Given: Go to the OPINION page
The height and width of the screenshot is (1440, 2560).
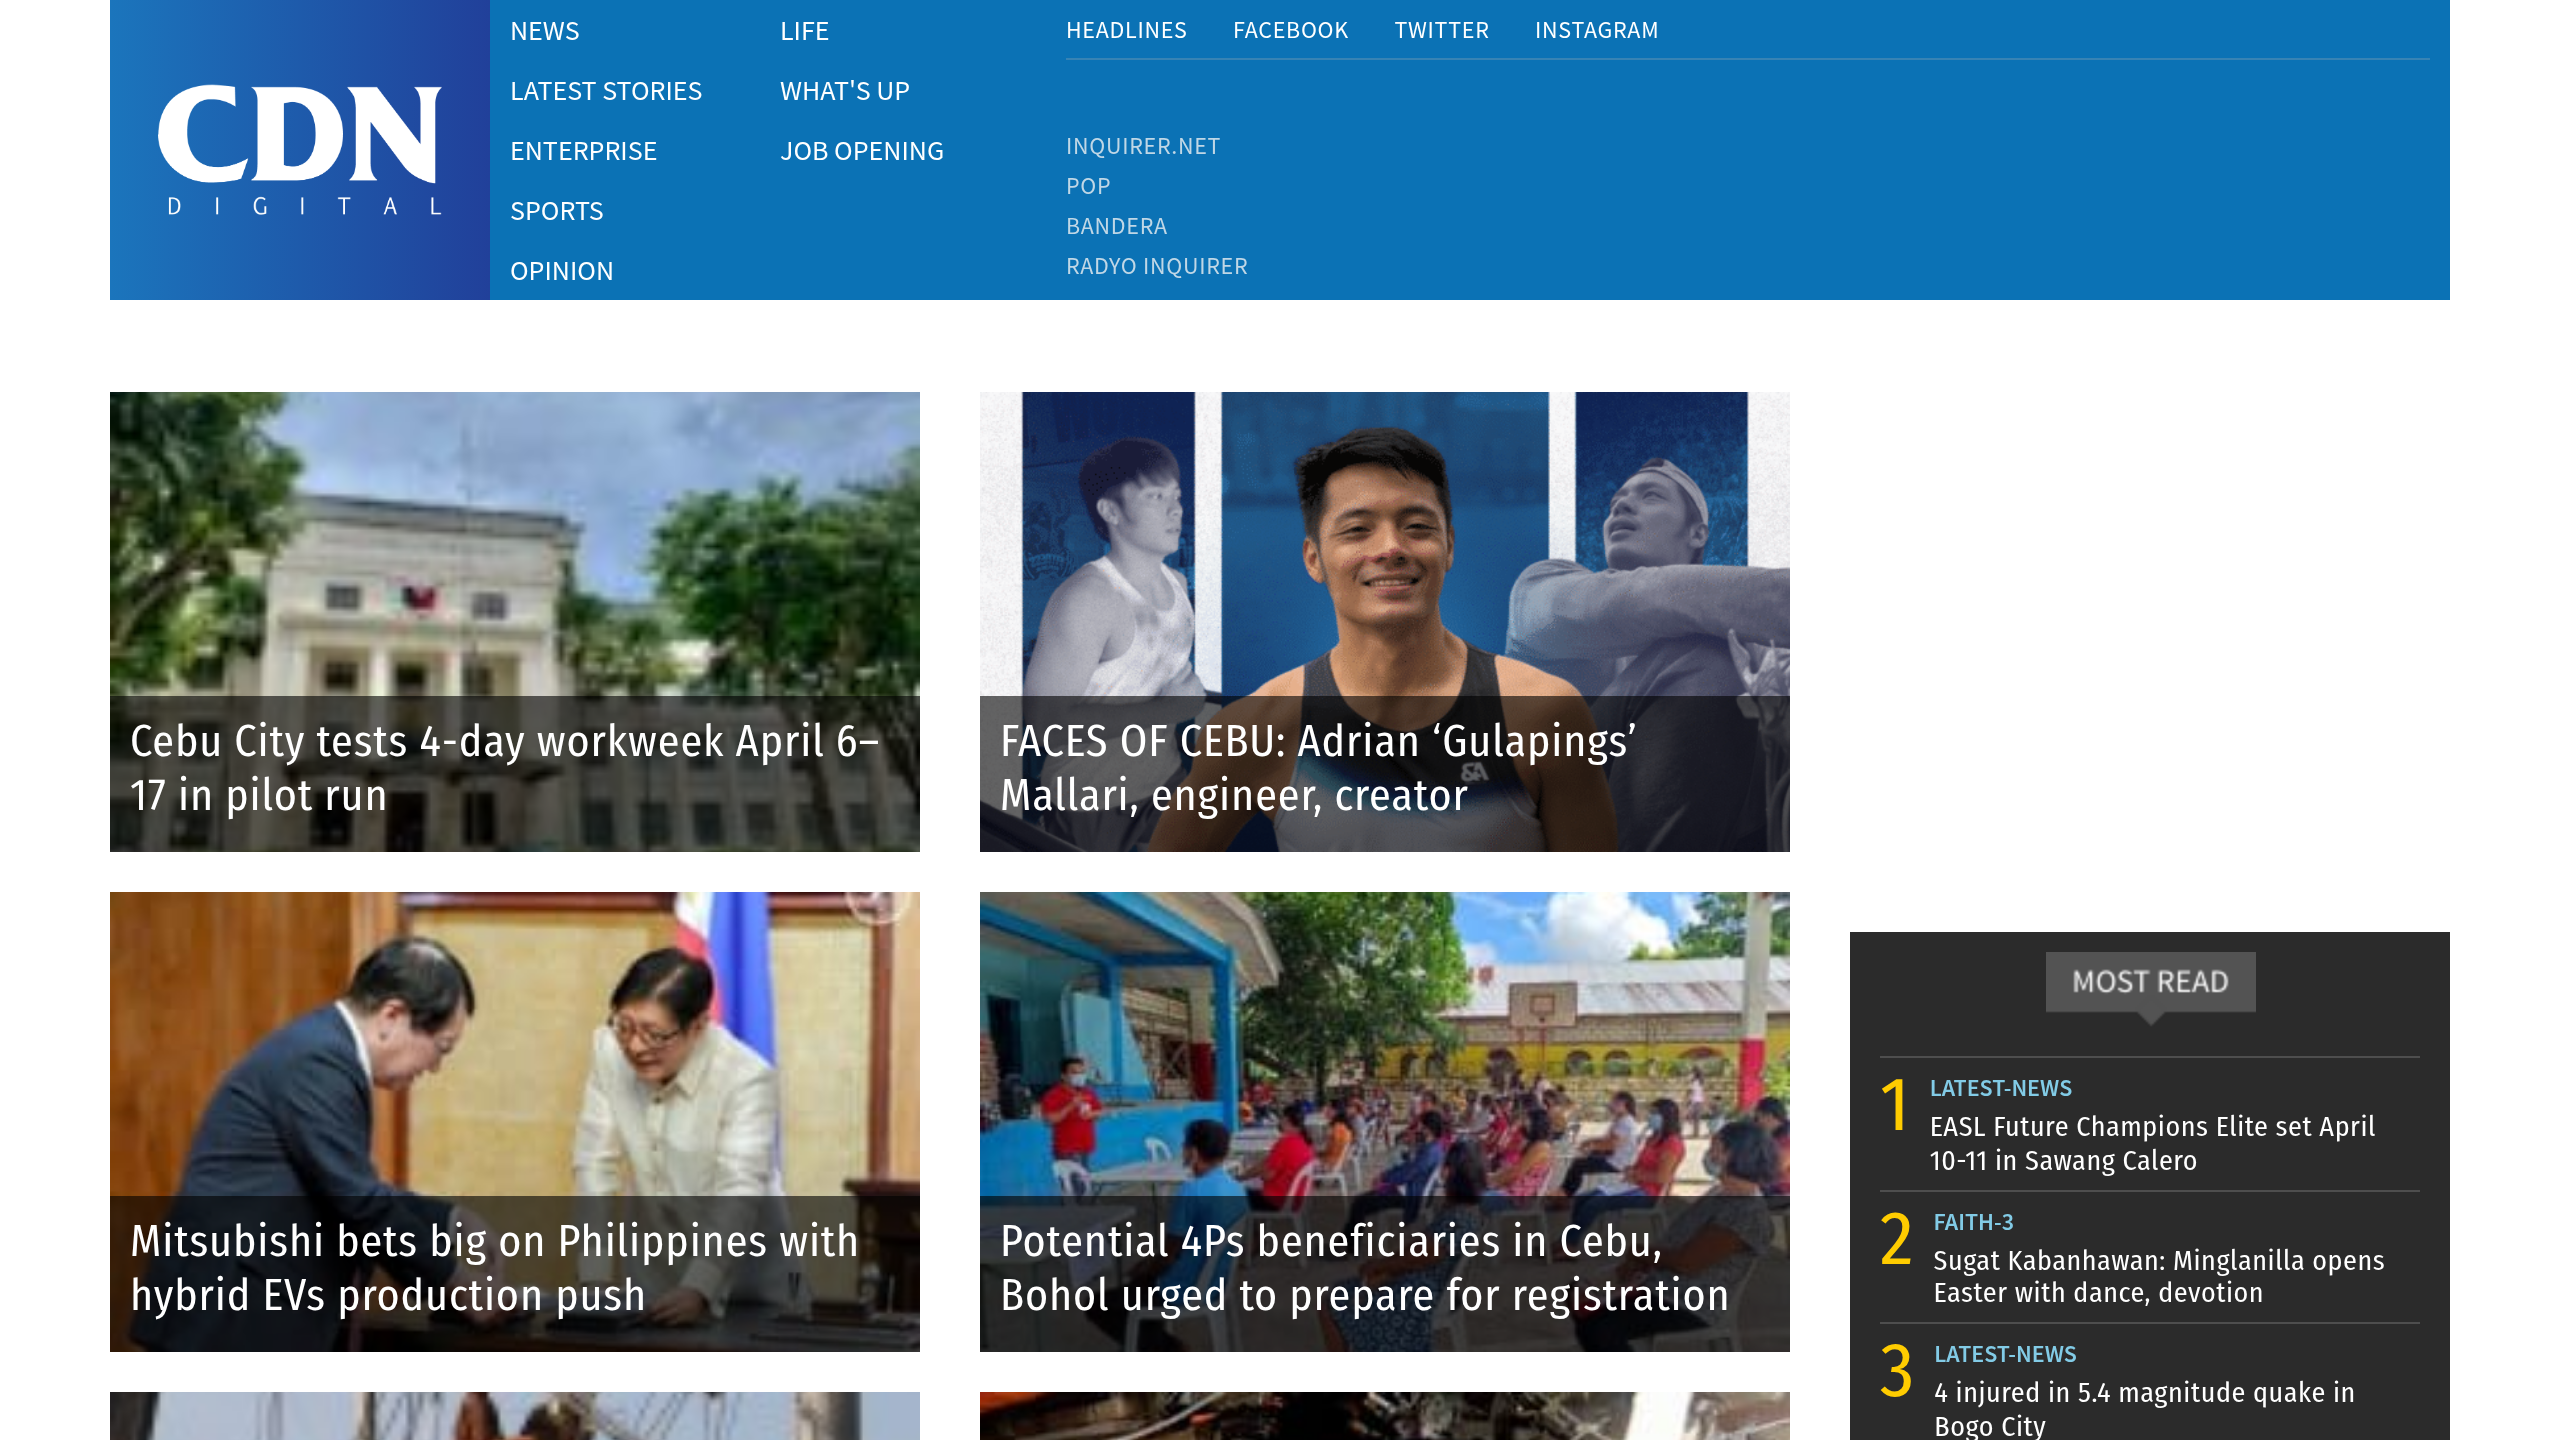Looking at the screenshot, I should click(x=562, y=271).
